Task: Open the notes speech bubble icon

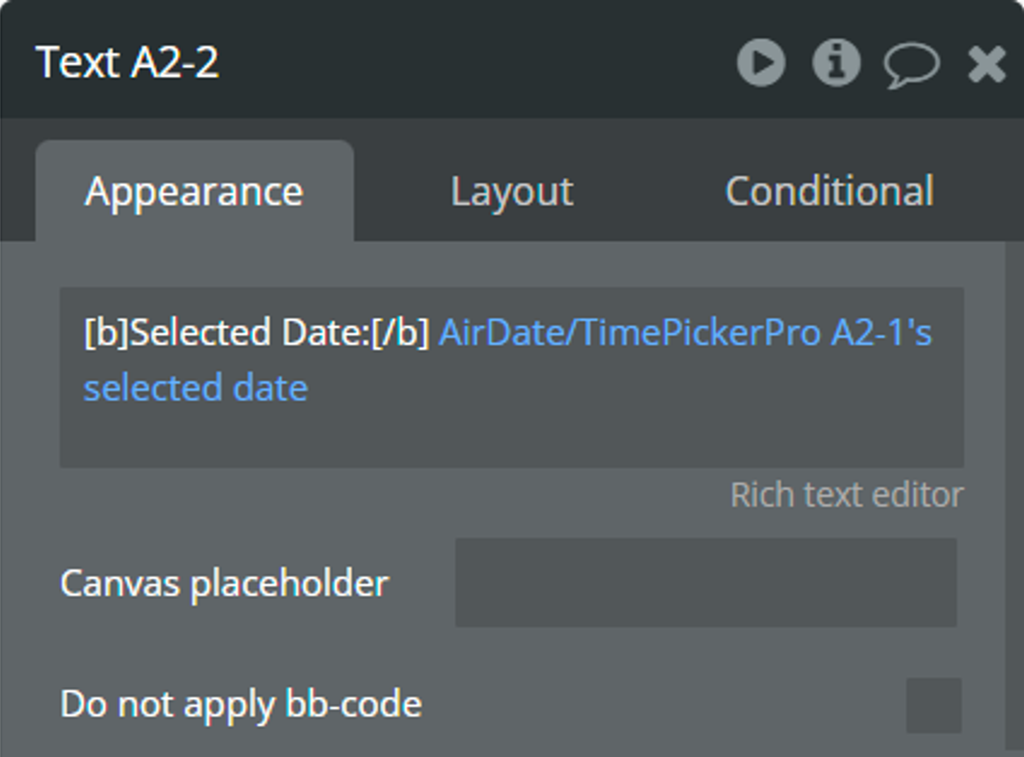Action: pos(912,65)
